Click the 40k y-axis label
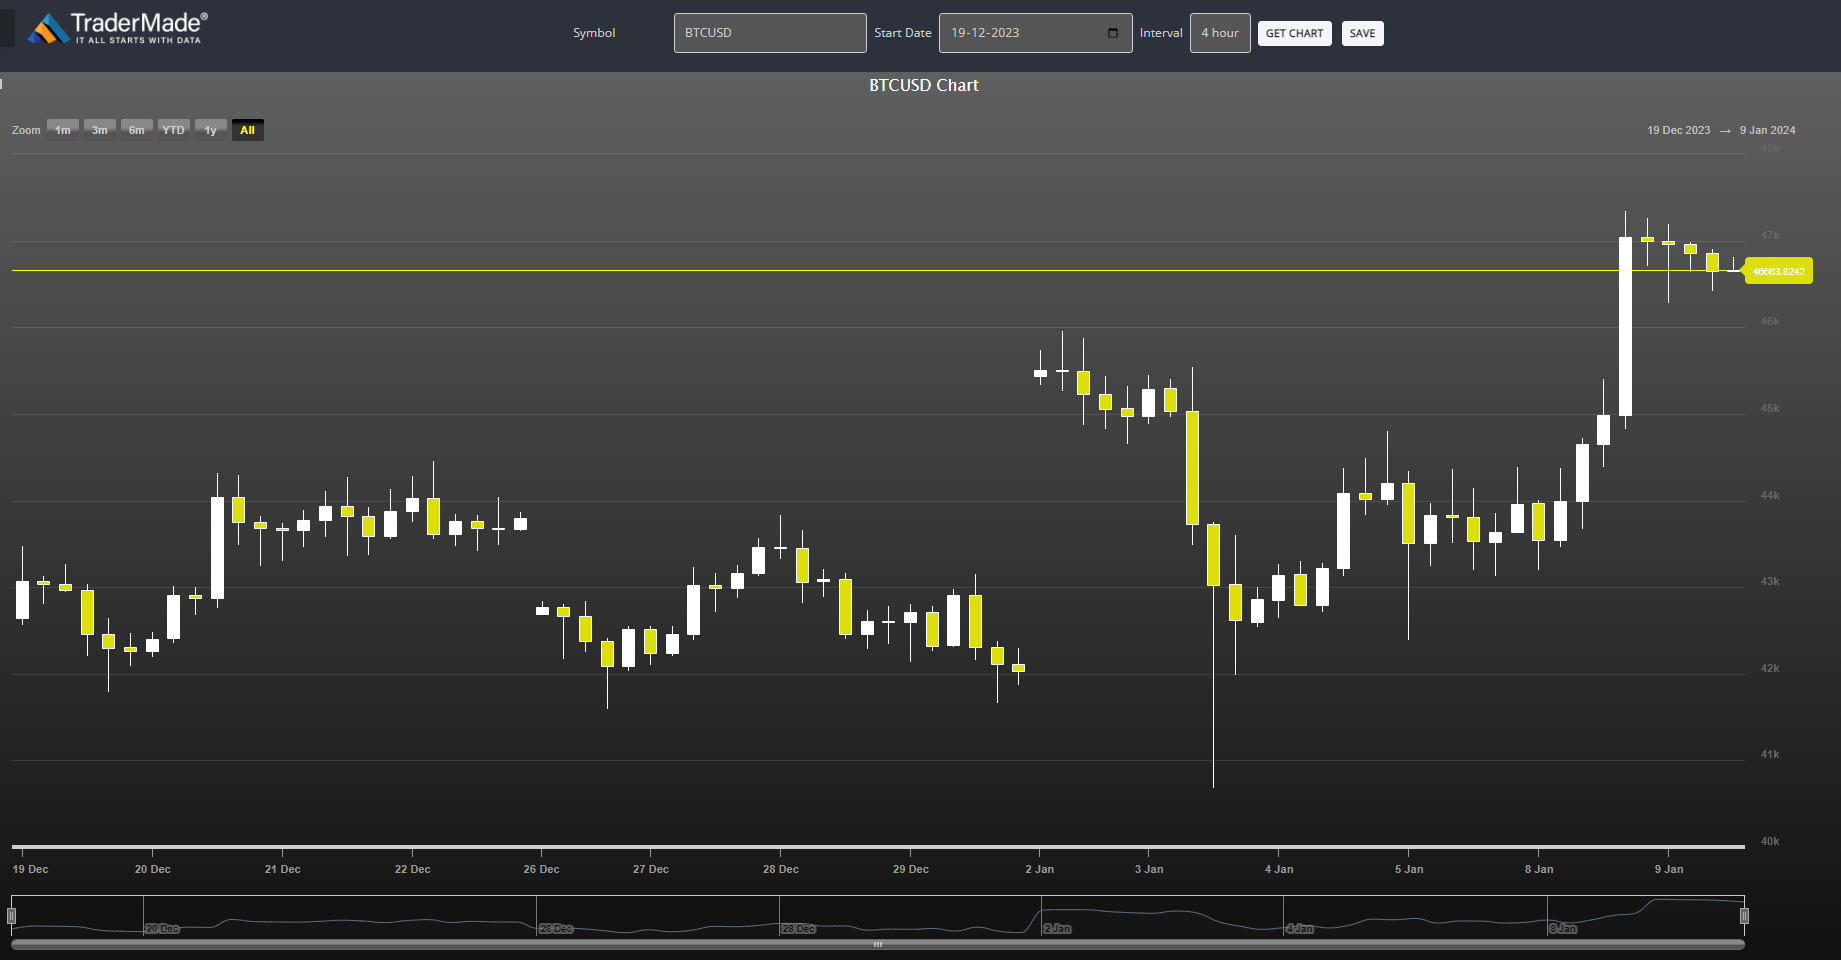The height and width of the screenshot is (960, 1841). click(1770, 841)
